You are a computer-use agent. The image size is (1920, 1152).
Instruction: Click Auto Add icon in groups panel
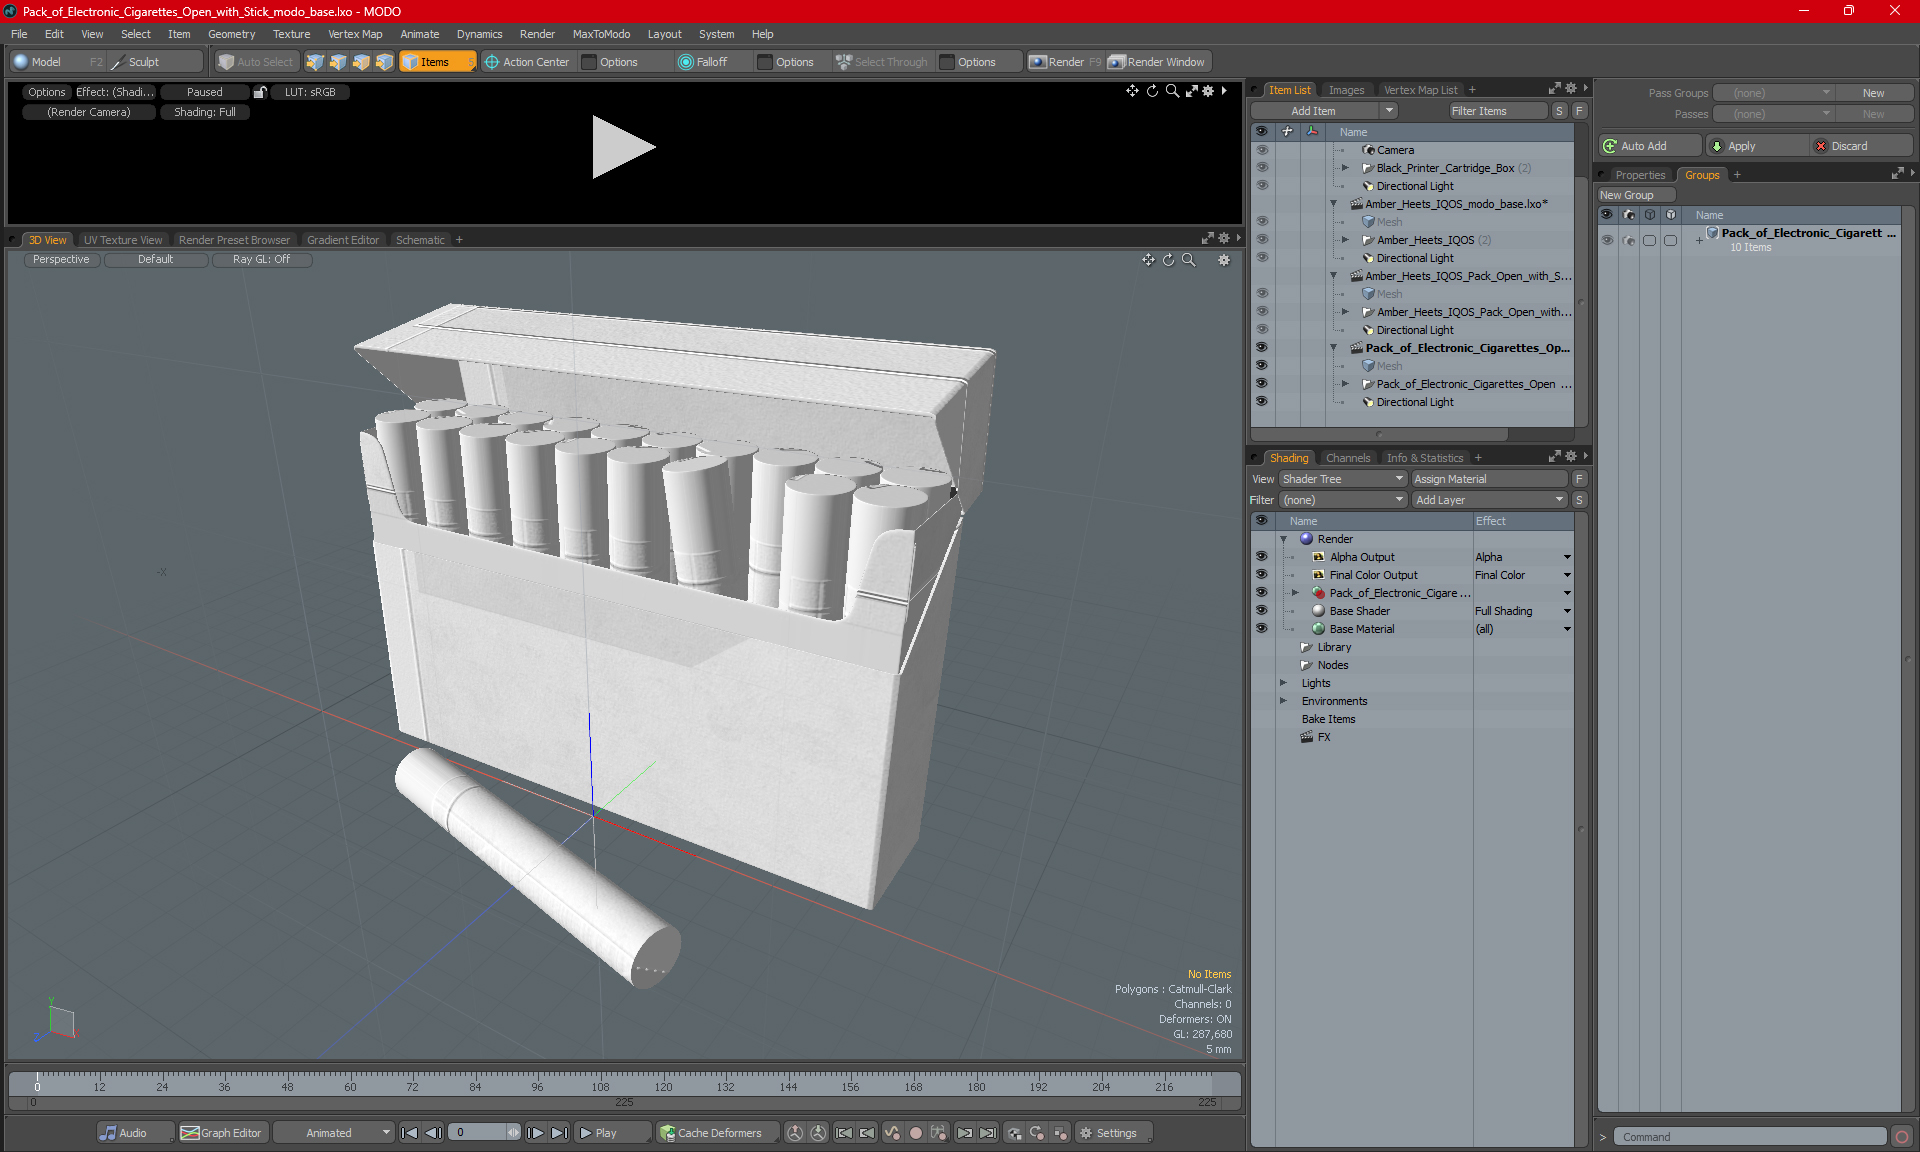tap(1610, 146)
